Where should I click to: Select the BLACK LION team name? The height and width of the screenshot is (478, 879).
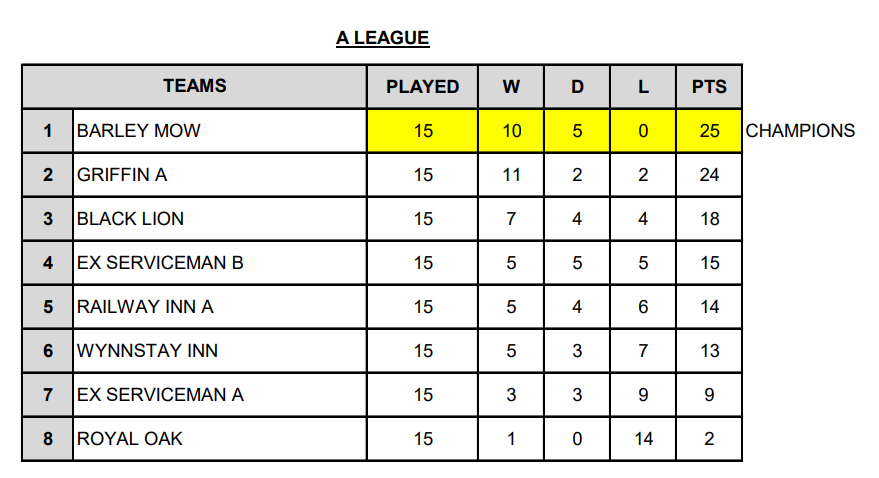[130, 219]
